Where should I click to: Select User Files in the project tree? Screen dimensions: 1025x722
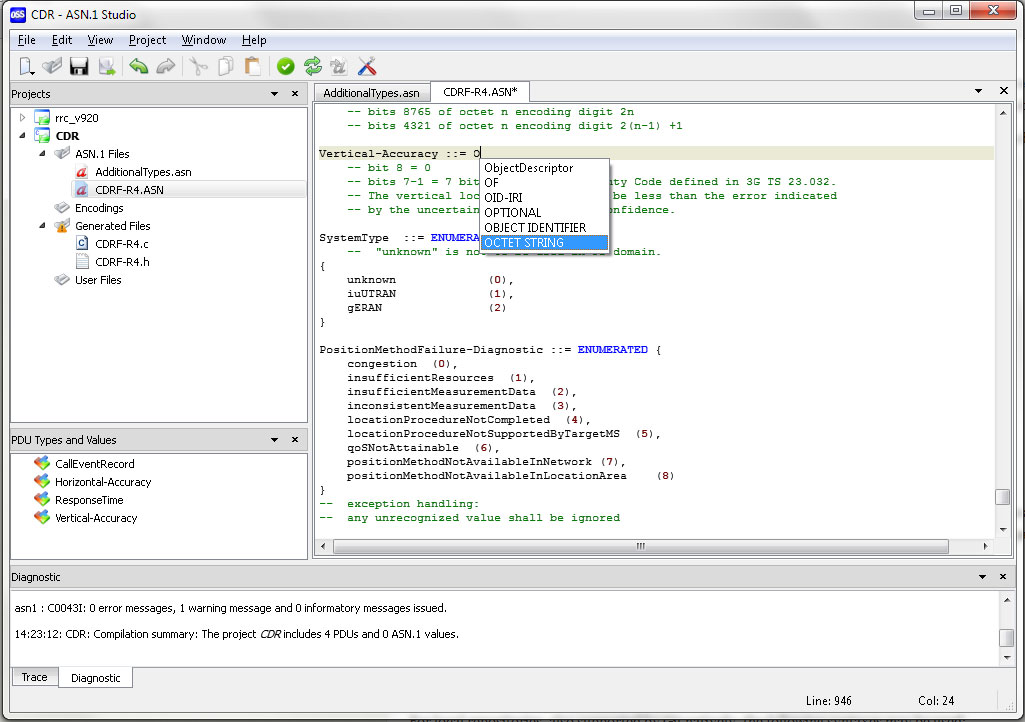coord(98,280)
